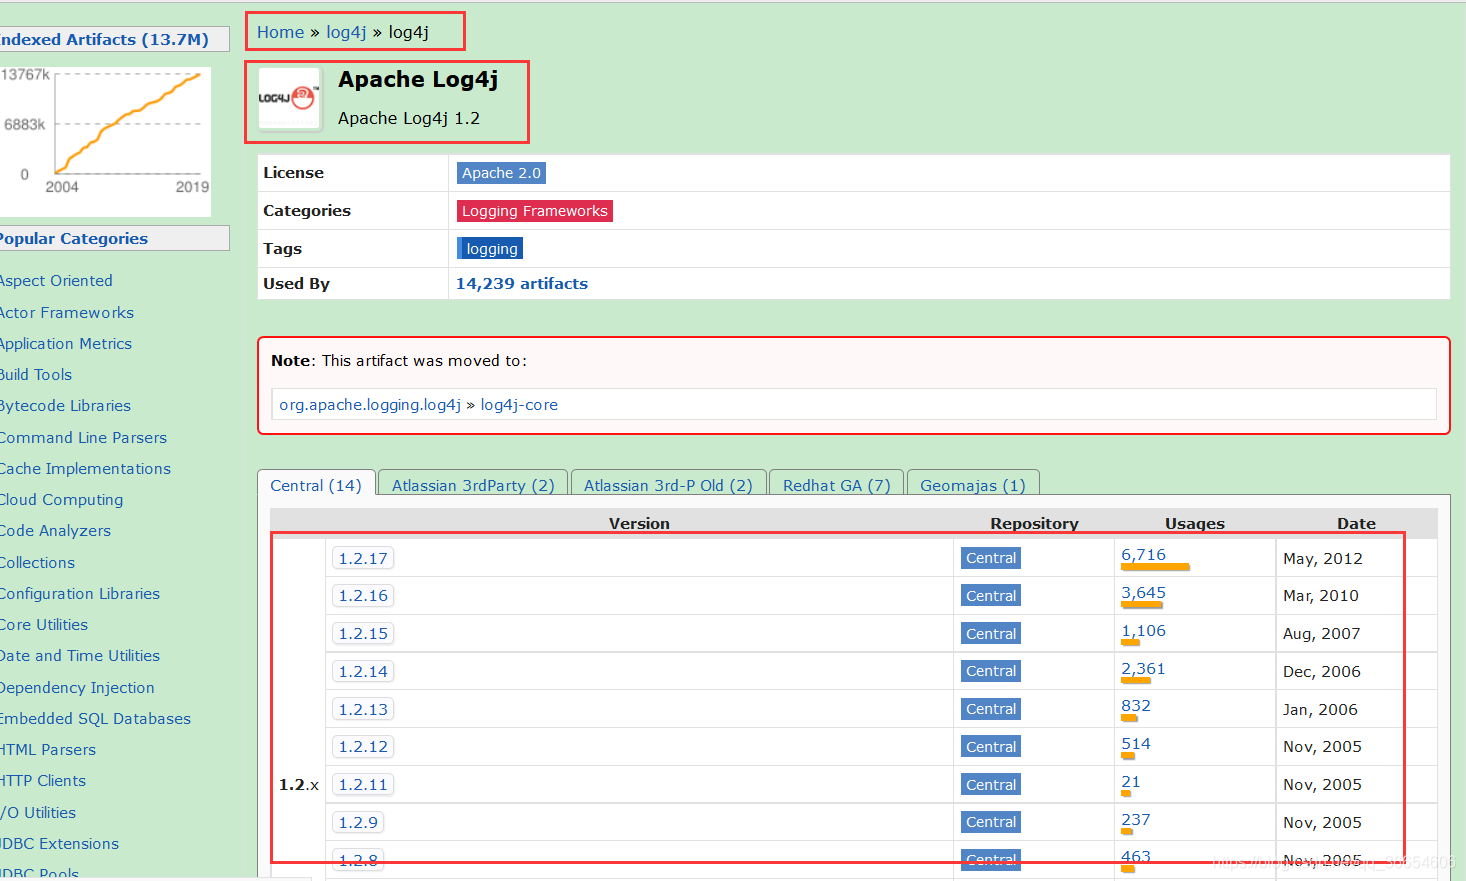Open the 21 usages link
The height and width of the screenshot is (881, 1466).
[x=1130, y=782]
